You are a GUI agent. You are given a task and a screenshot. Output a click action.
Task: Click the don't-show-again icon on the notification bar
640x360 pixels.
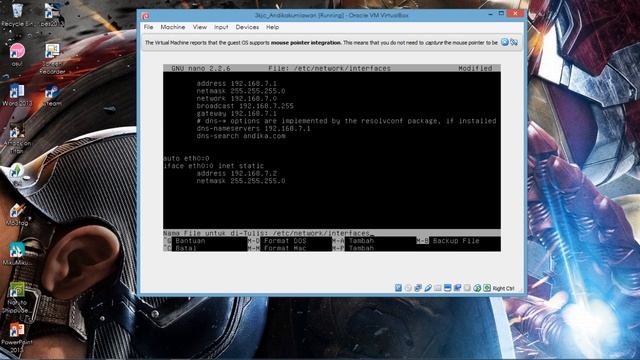pyautogui.click(x=514, y=42)
